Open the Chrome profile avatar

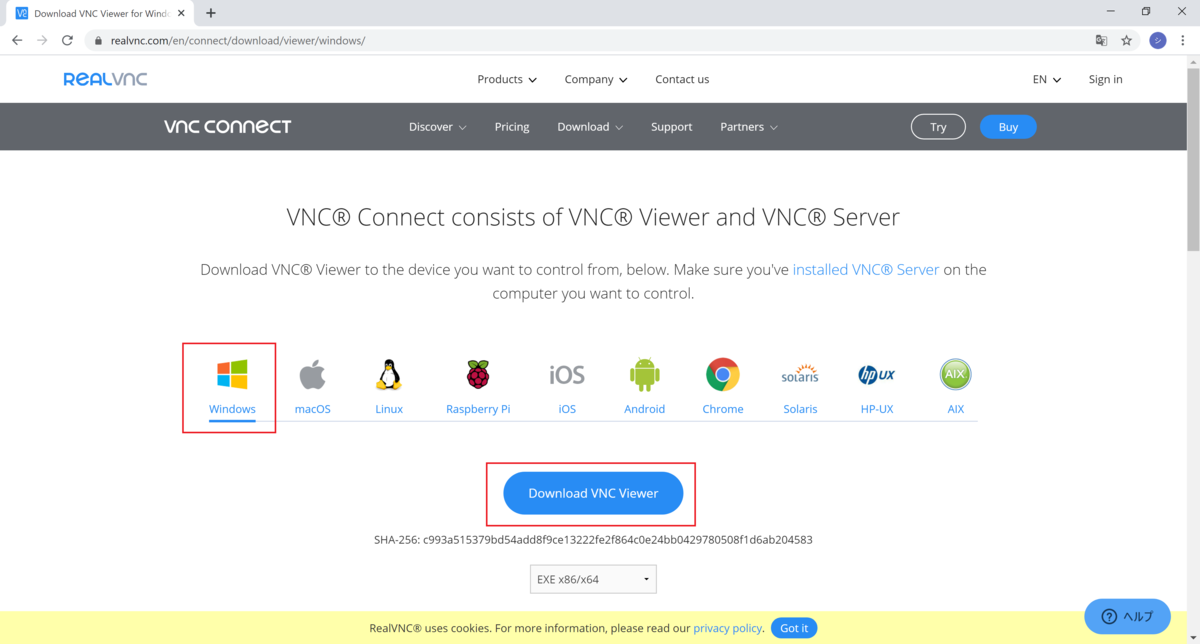(1158, 41)
